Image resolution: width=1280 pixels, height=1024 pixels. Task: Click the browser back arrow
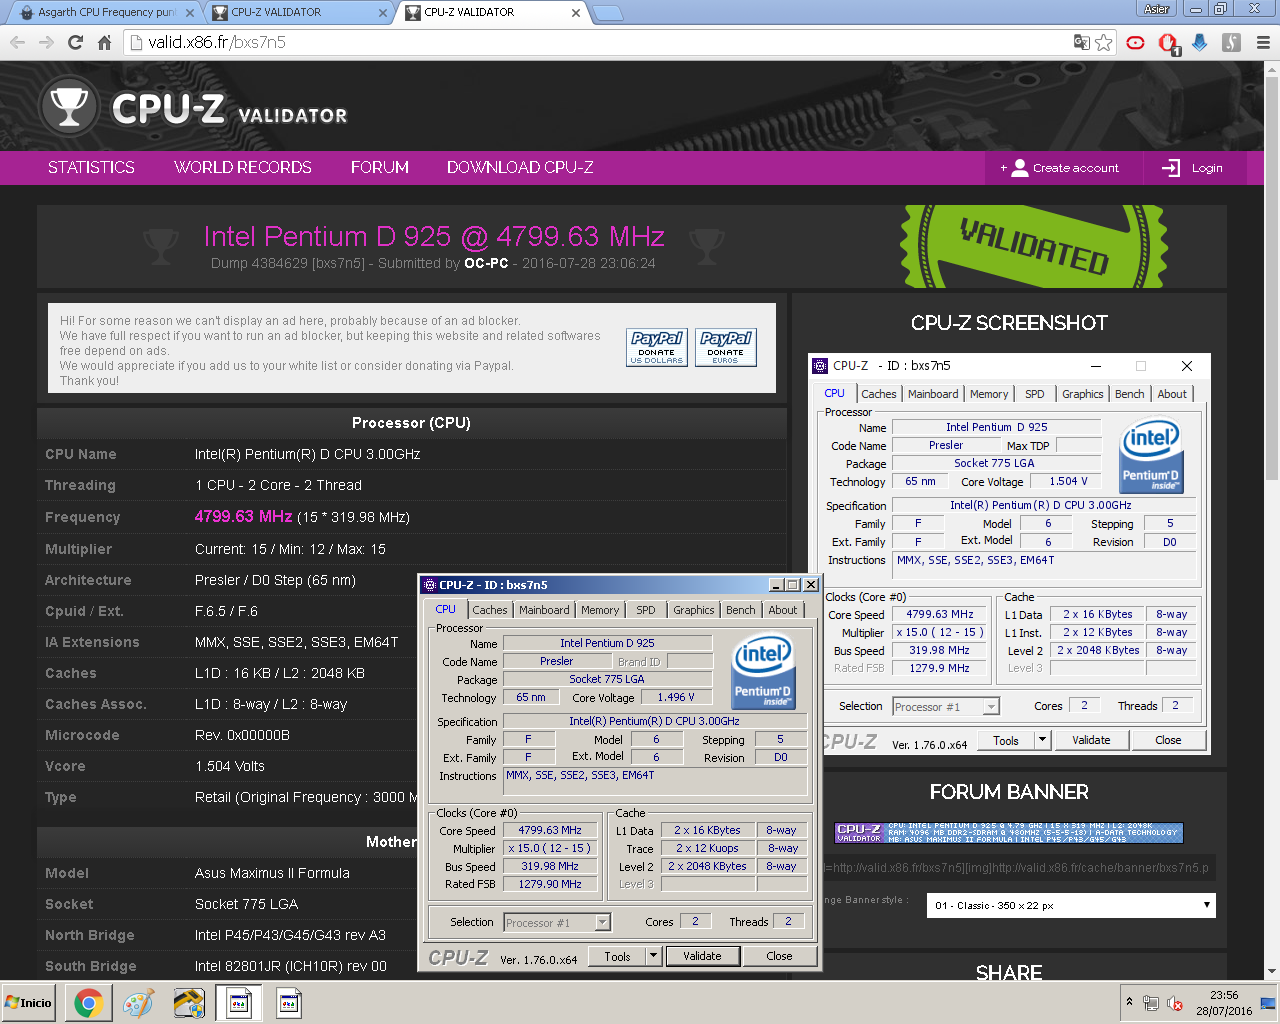[17, 42]
